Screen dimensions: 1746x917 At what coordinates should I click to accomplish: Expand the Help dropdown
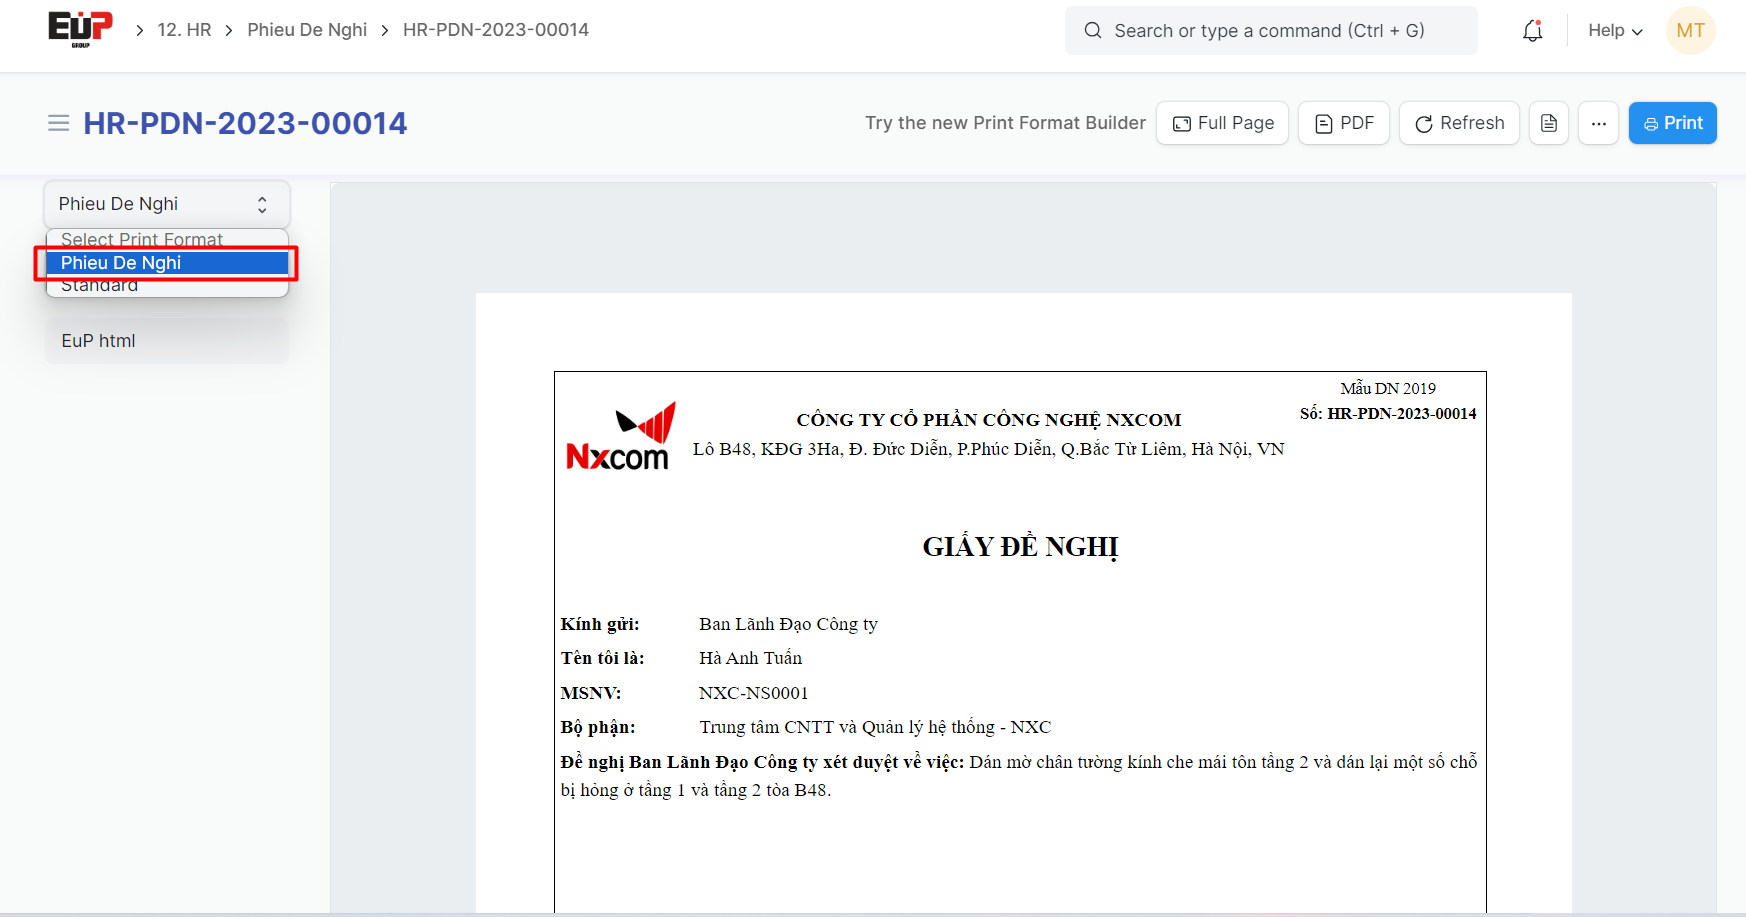pos(1614,31)
